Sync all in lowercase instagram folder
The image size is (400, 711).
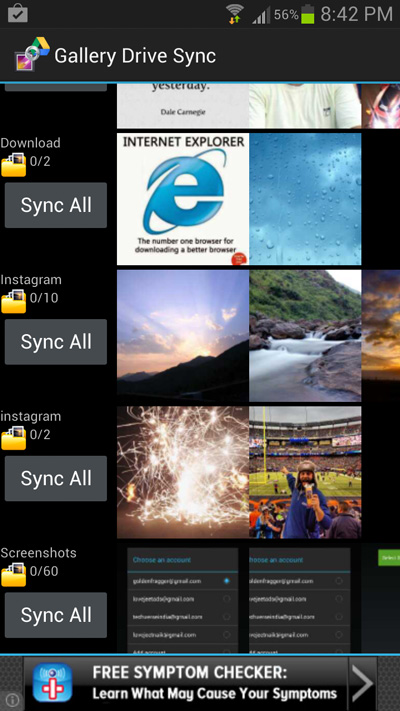click(x=56, y=478)
